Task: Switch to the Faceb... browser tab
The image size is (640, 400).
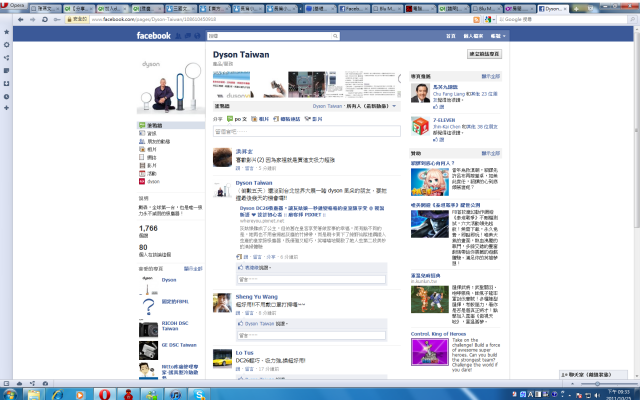Action: pos(353,9)
